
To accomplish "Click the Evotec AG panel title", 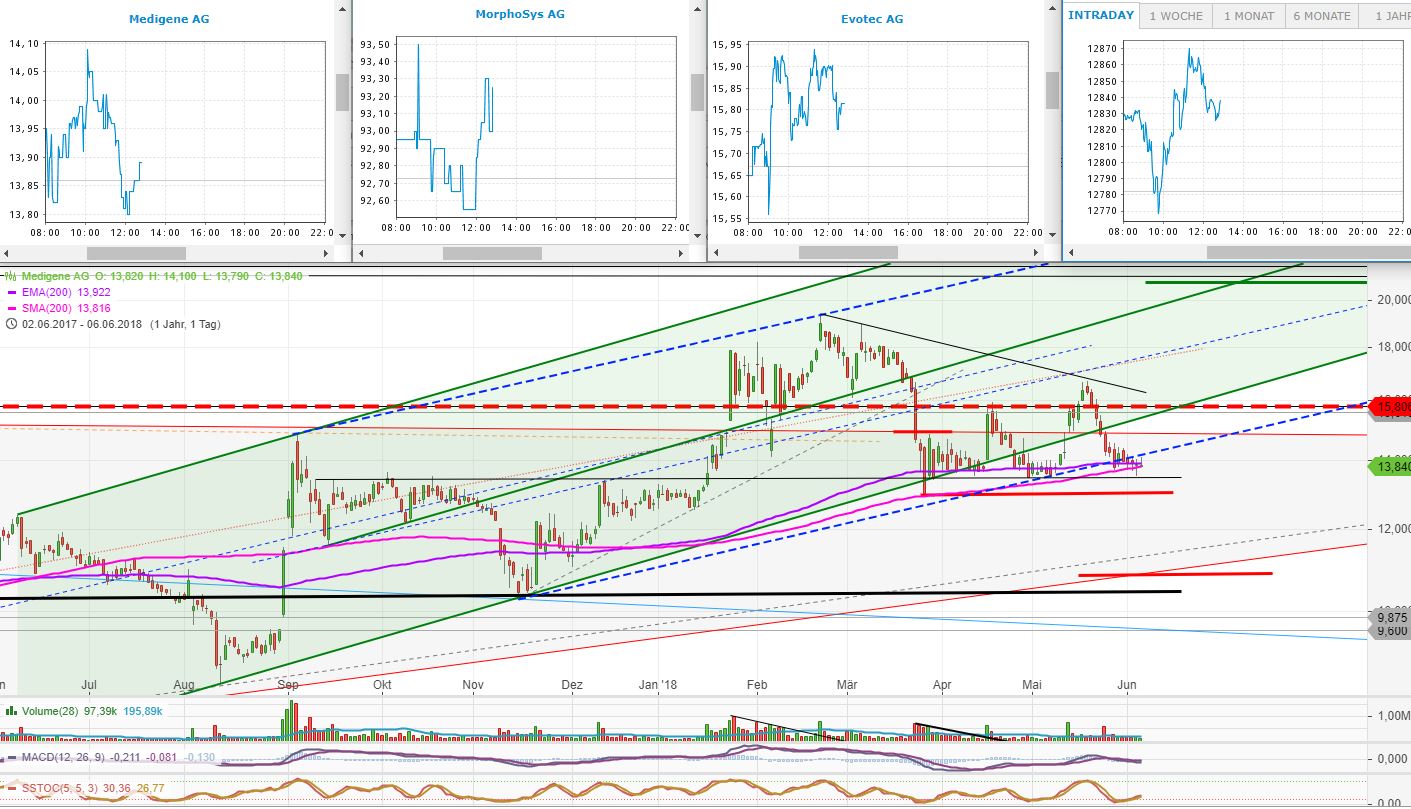I will click(872, 18).
